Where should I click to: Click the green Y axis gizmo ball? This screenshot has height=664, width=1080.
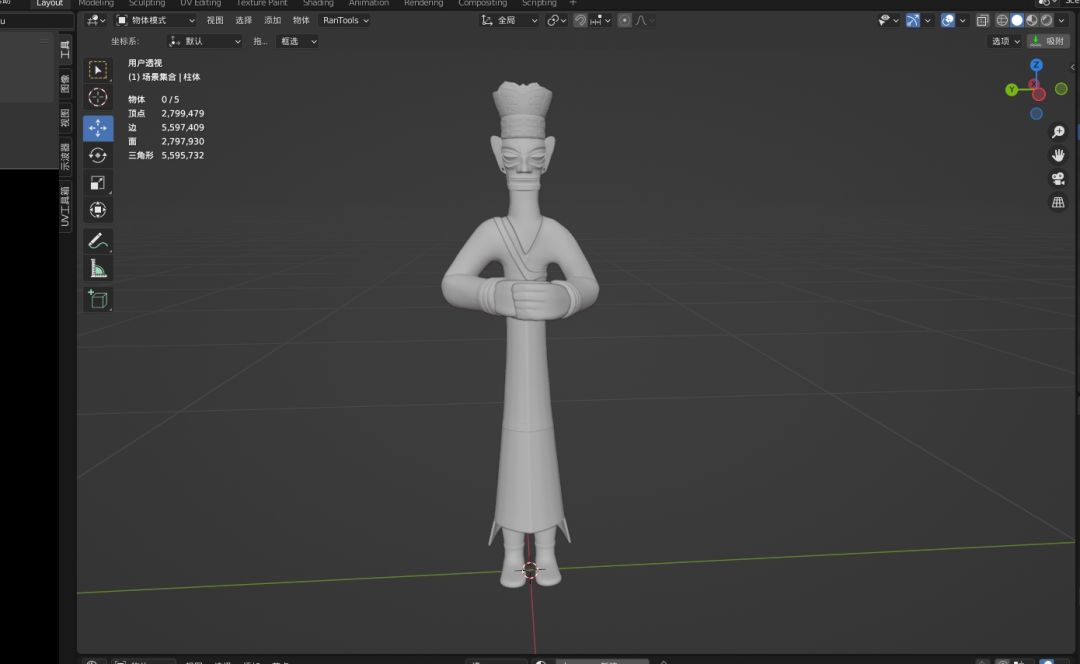[1011, 90]
